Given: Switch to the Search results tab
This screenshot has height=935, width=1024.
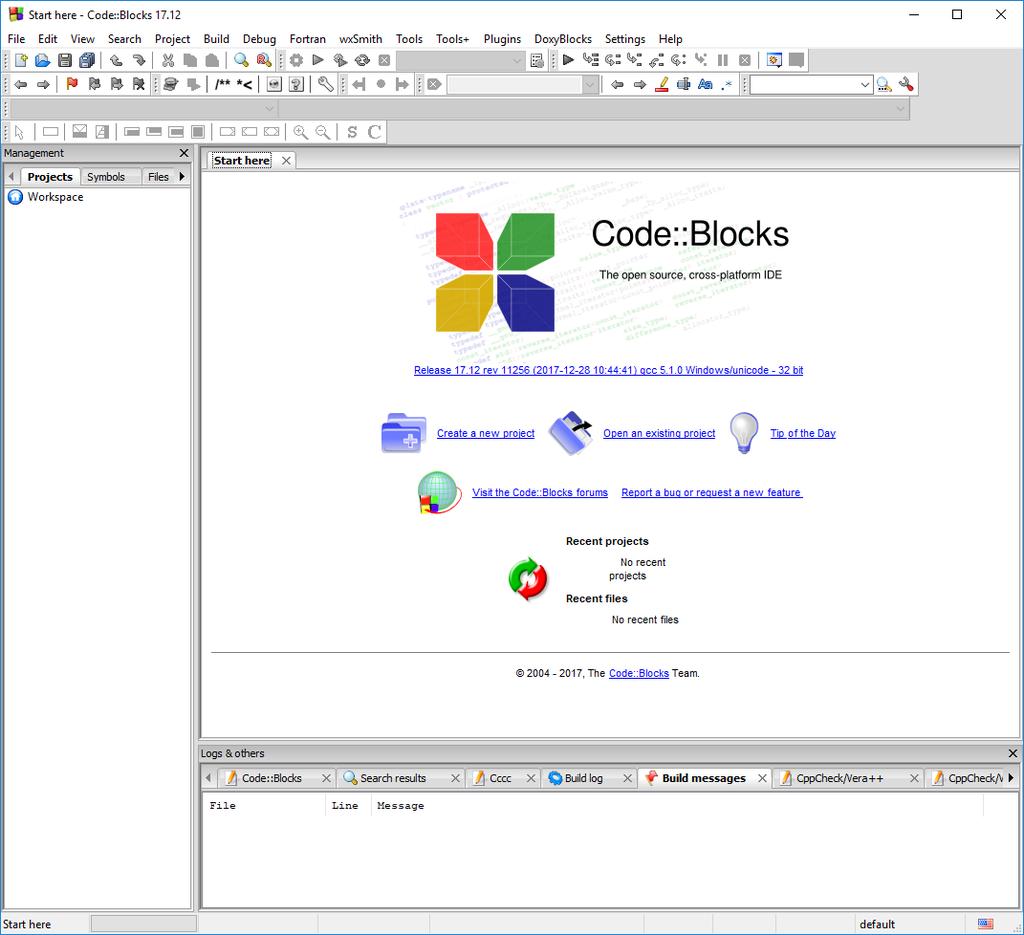Looking at the screenshot, I should (x=393, y=778).
